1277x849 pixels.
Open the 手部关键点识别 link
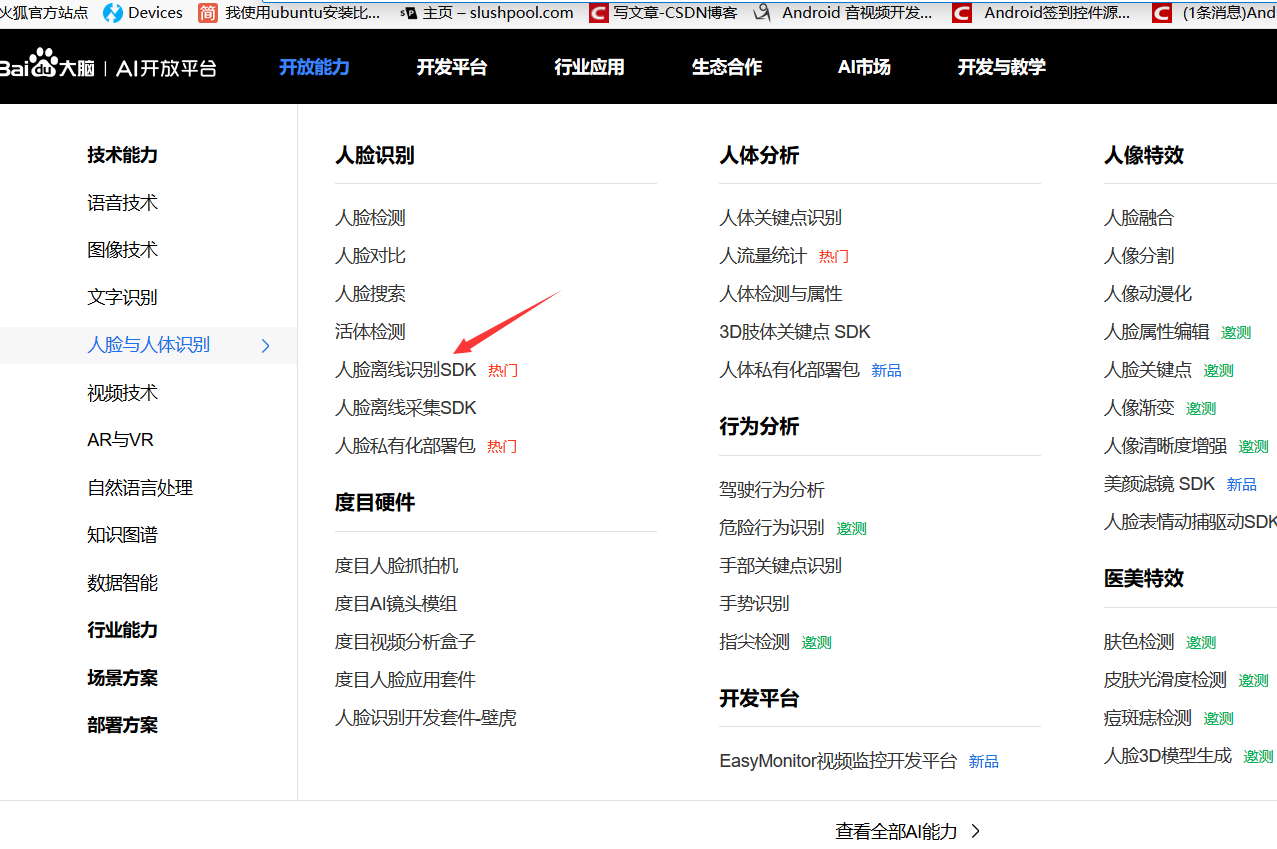(x=780, y=566)
